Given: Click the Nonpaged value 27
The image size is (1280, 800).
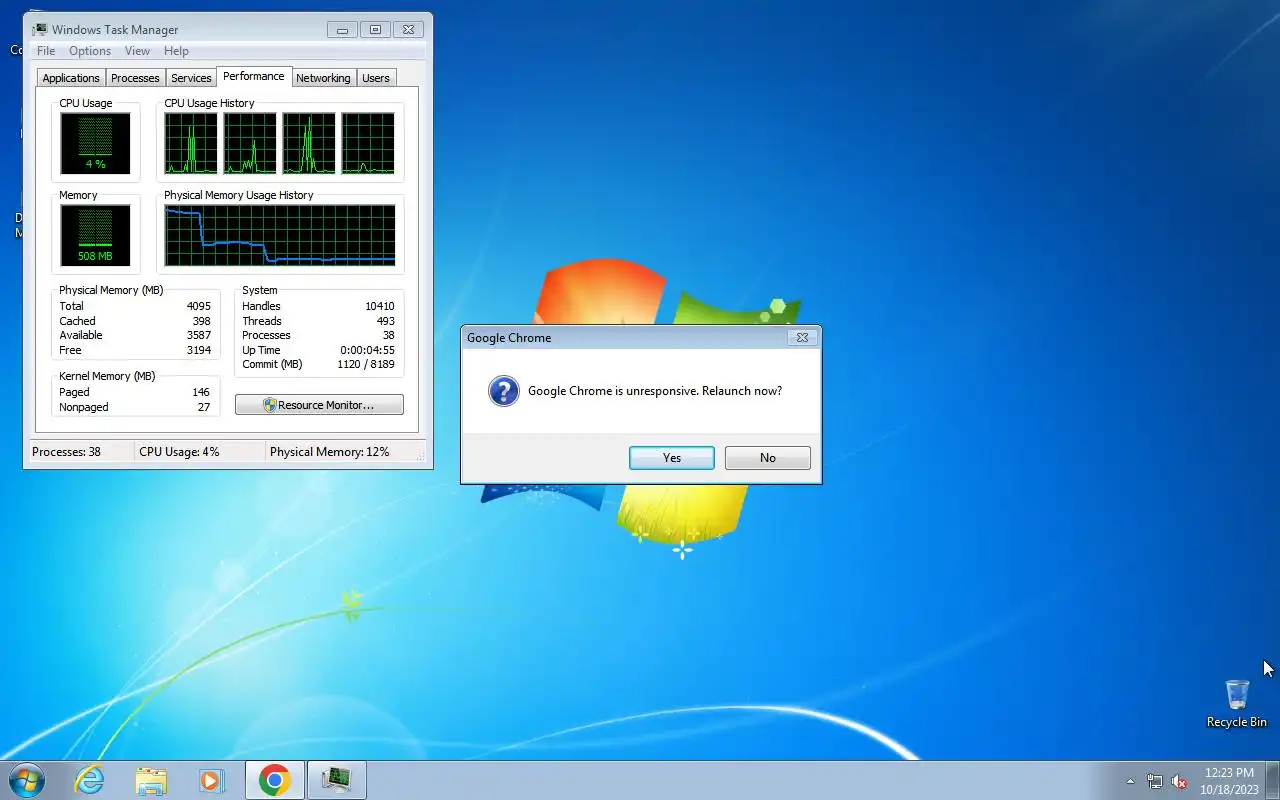Looking at the screenshot, I should pyautogui.click(x=204, y=407).
